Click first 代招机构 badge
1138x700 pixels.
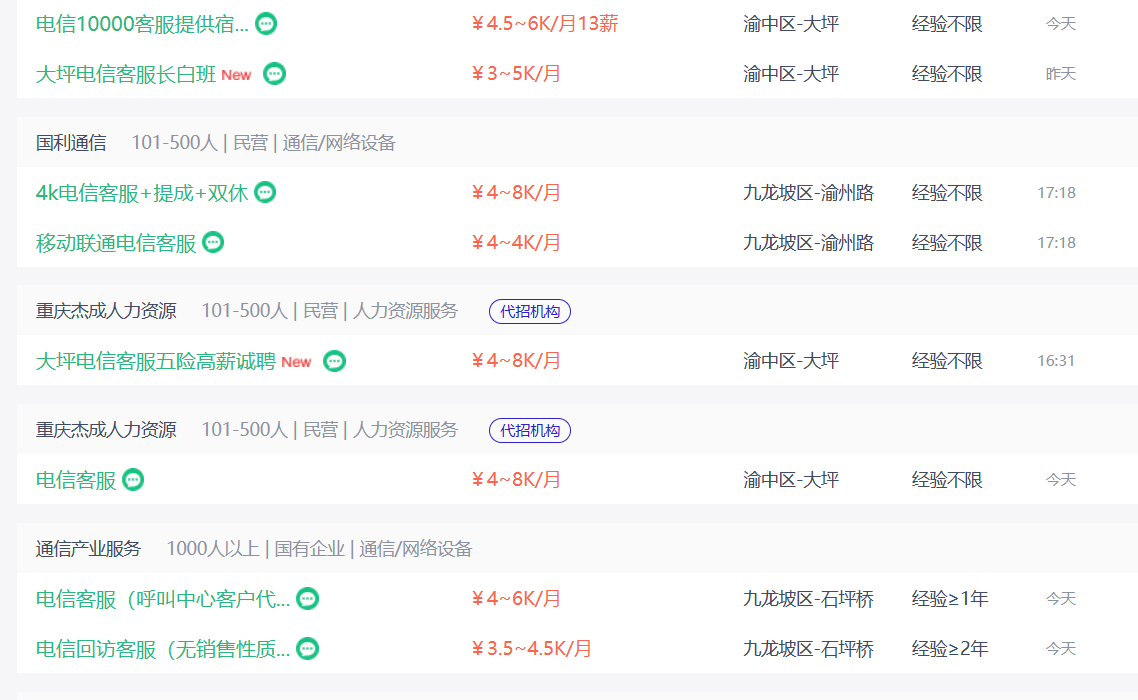click(x=530, y=312)
